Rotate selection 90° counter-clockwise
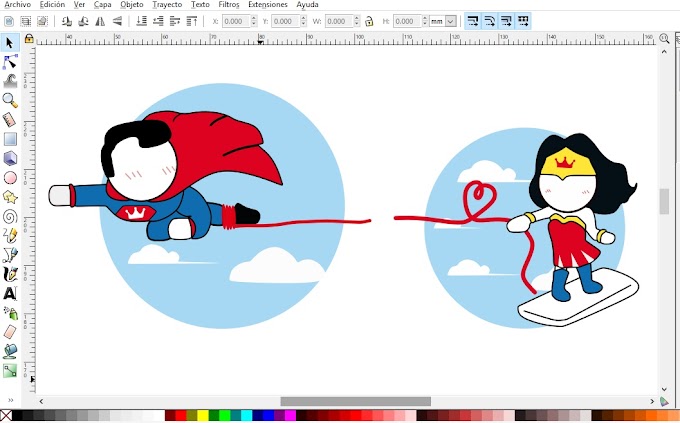680x423 pixels. click(x=66, y=21)
